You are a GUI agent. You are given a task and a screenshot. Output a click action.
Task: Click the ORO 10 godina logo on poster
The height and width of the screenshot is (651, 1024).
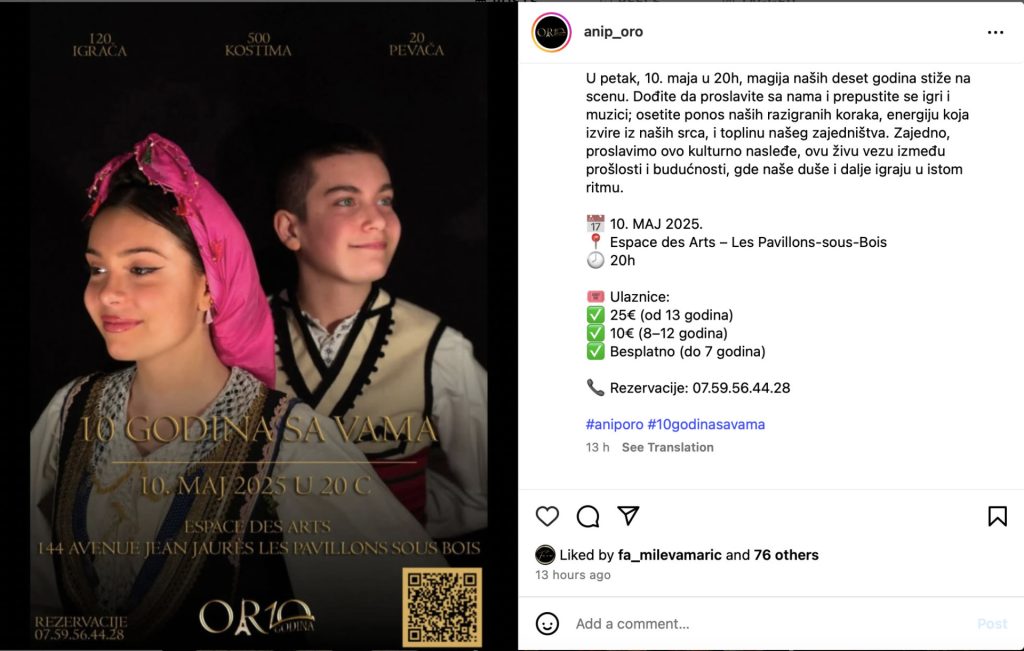[x=257, y=618]
